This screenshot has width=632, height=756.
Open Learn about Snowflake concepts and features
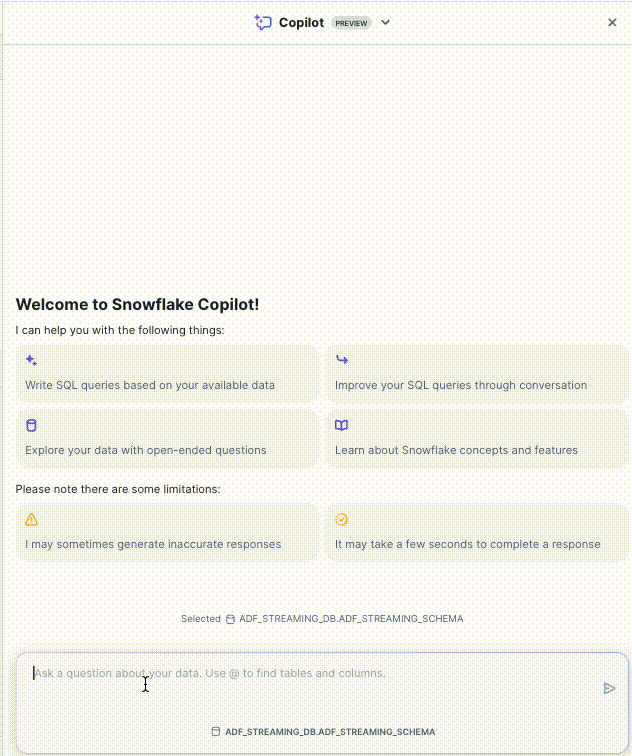[477, 439]
